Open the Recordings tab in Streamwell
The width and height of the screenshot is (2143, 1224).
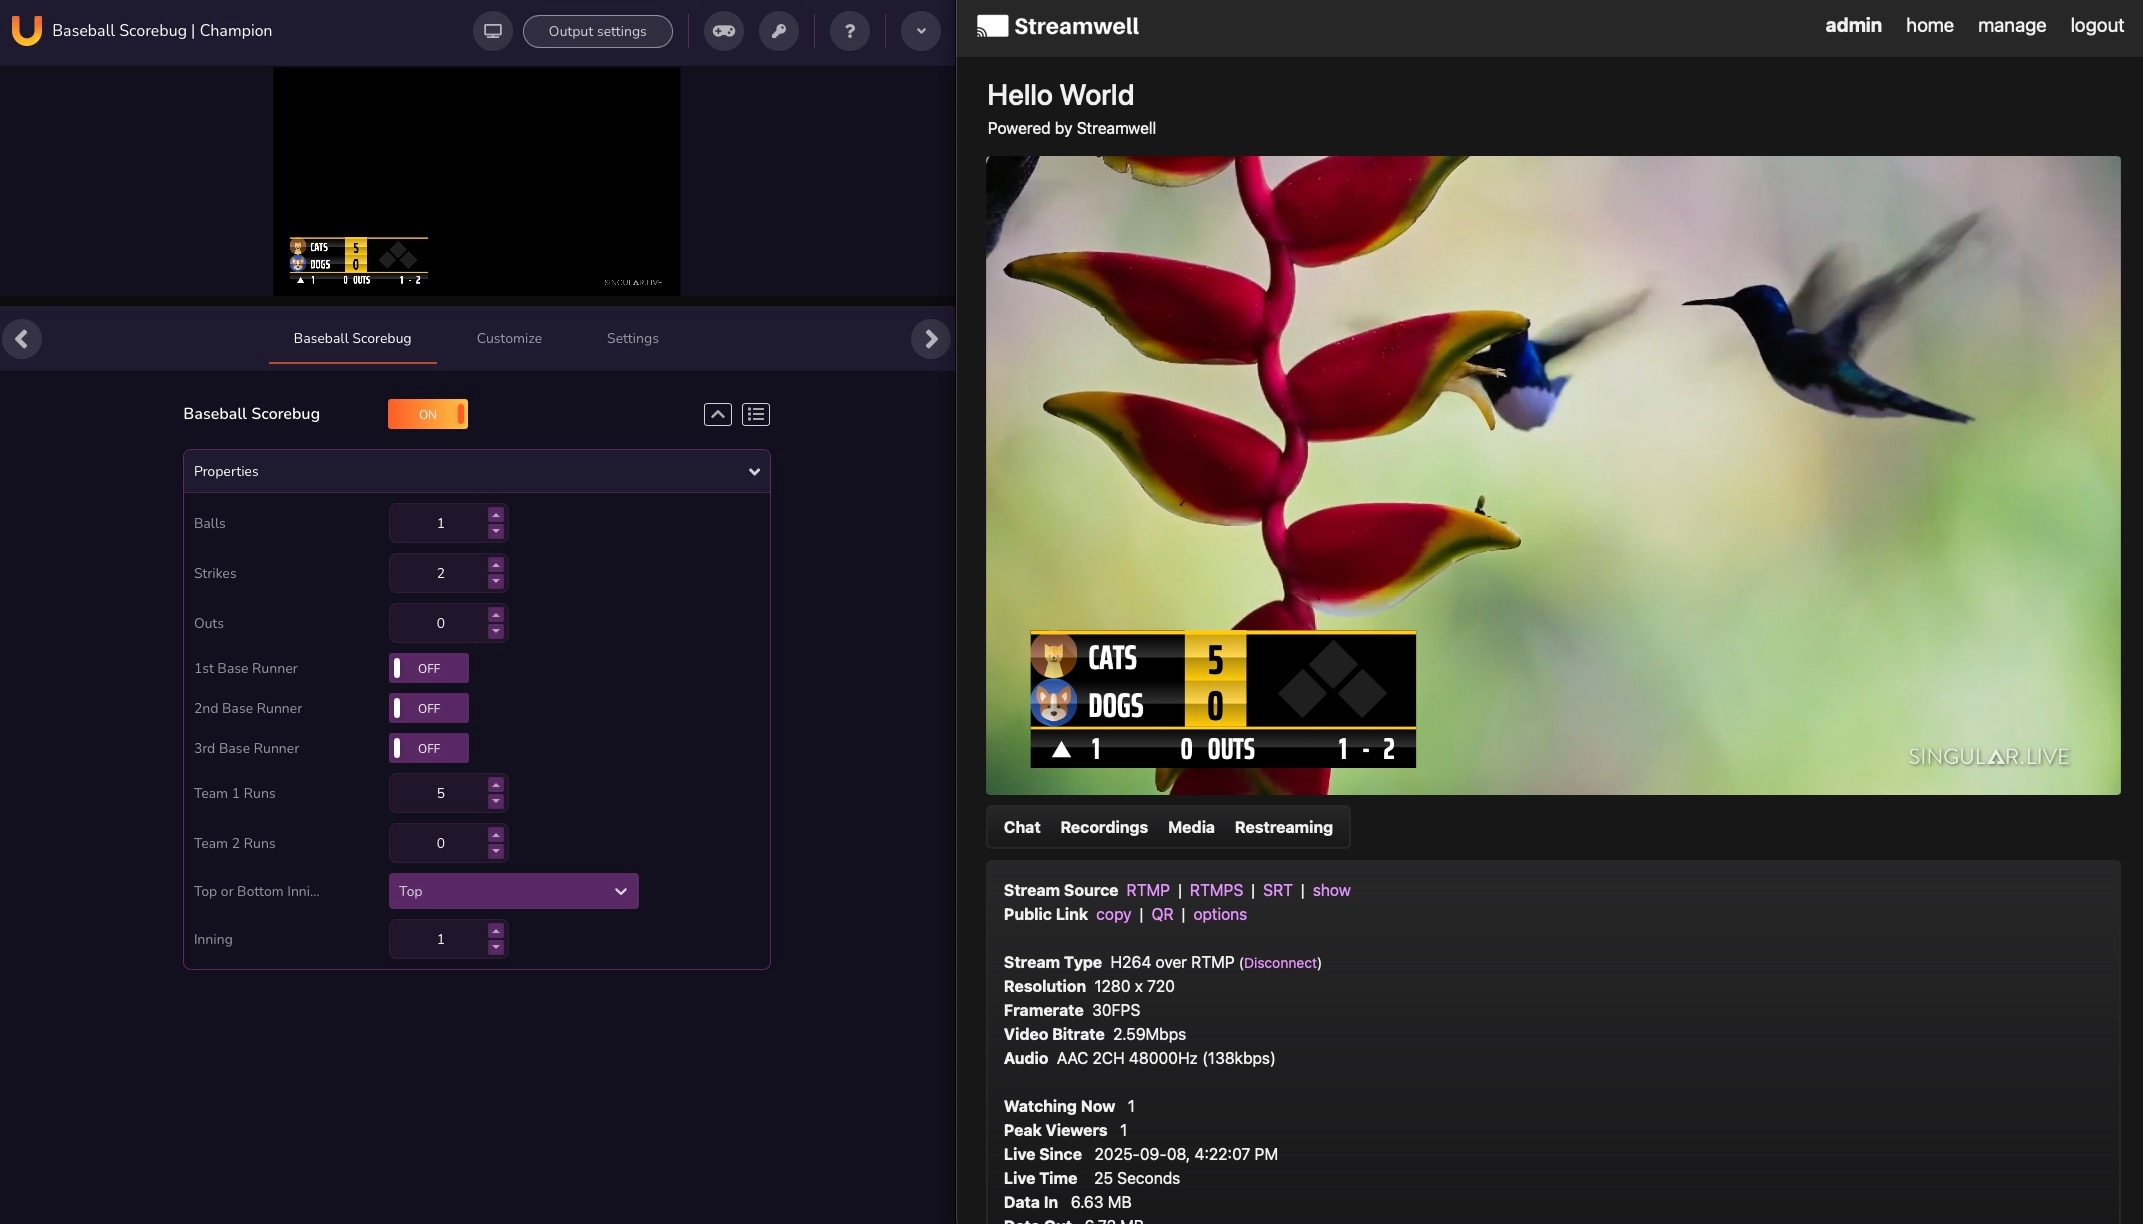(x=1103, y=827)
